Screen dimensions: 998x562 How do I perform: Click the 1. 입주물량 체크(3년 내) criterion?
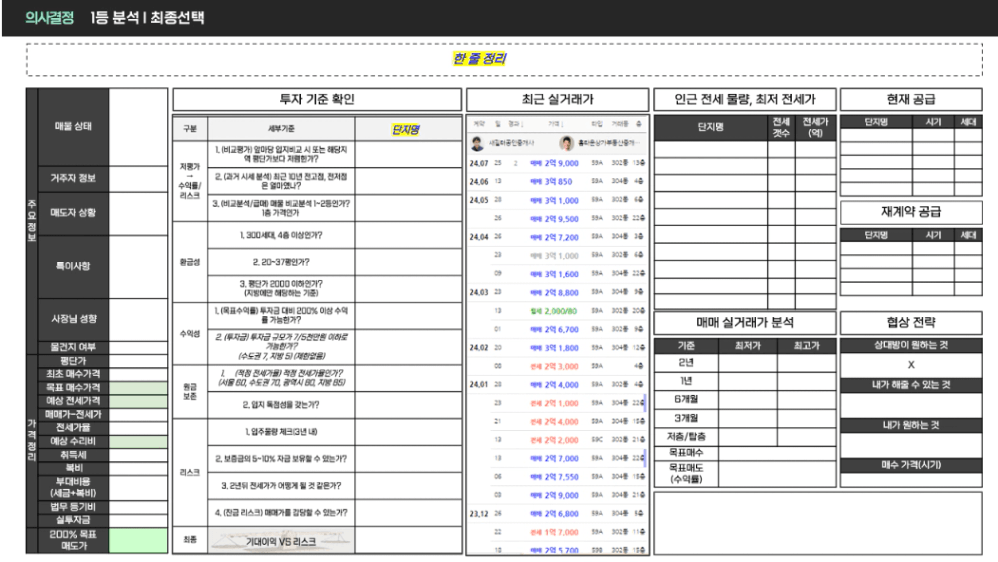click(x=281, y=432)
